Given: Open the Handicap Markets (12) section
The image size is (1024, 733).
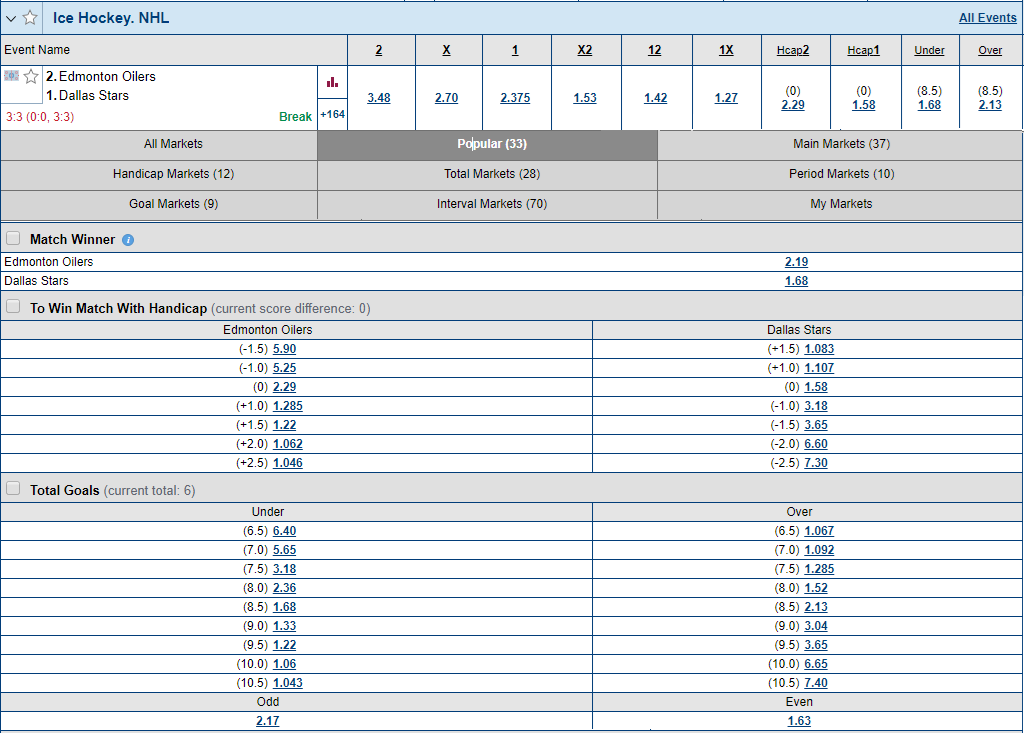Looking at the screenshot, I should point(172,174).
